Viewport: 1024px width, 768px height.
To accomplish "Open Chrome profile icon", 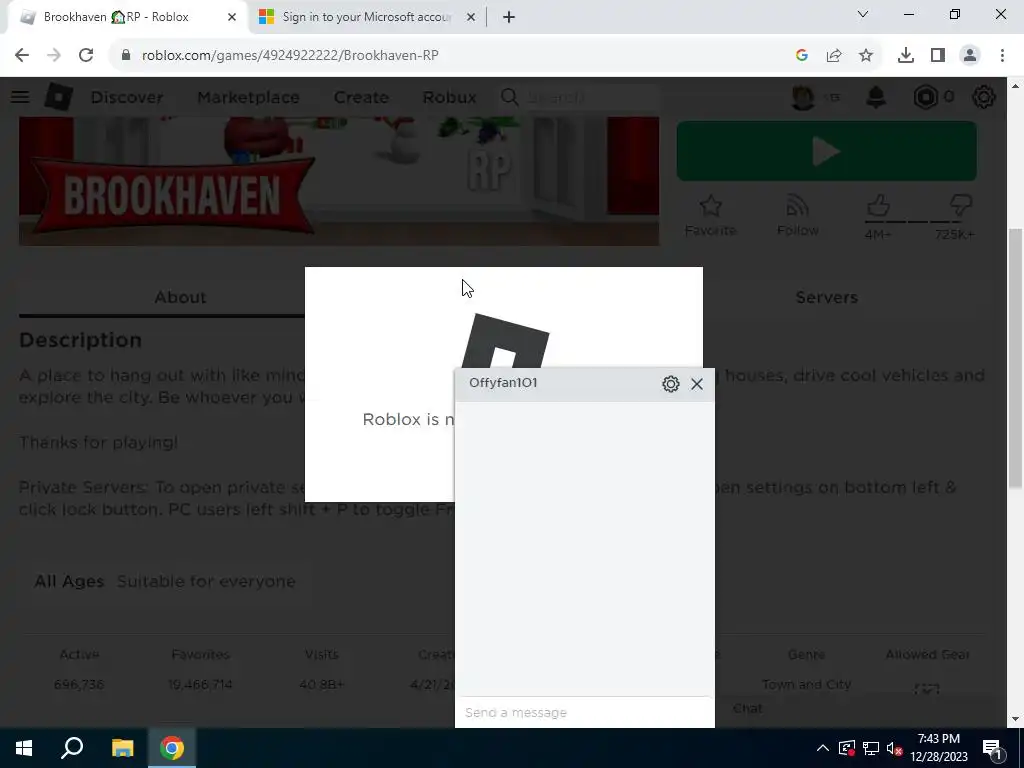I will coord(970,56).
